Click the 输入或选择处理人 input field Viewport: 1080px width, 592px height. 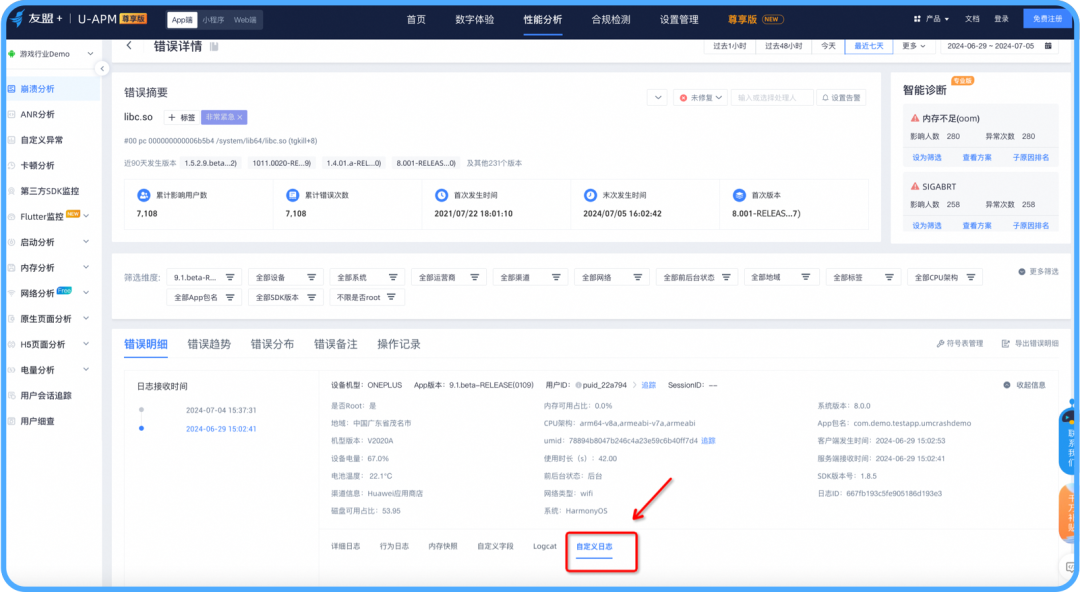coord(771,98)
